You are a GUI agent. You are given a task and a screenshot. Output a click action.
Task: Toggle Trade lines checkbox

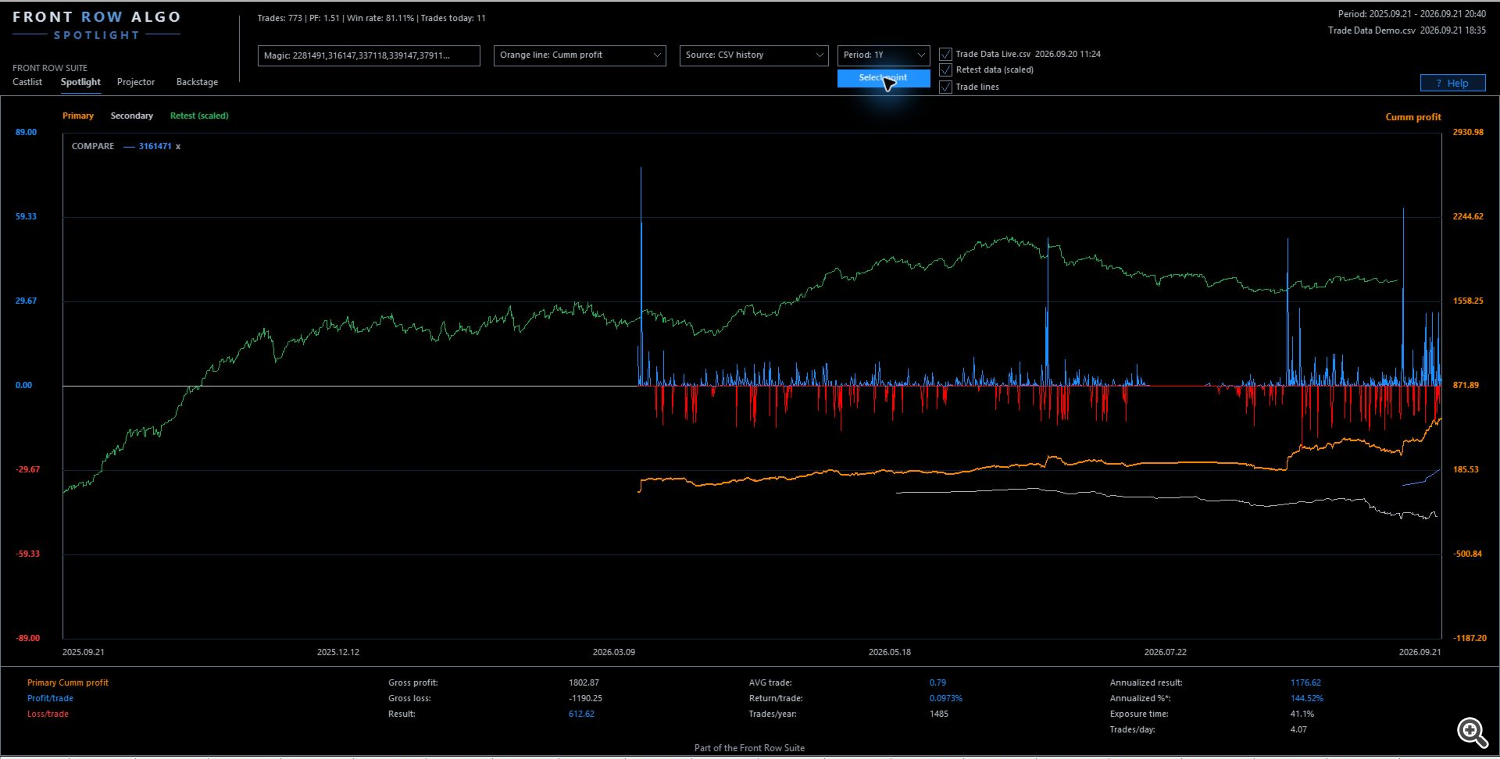click(946, 87)
